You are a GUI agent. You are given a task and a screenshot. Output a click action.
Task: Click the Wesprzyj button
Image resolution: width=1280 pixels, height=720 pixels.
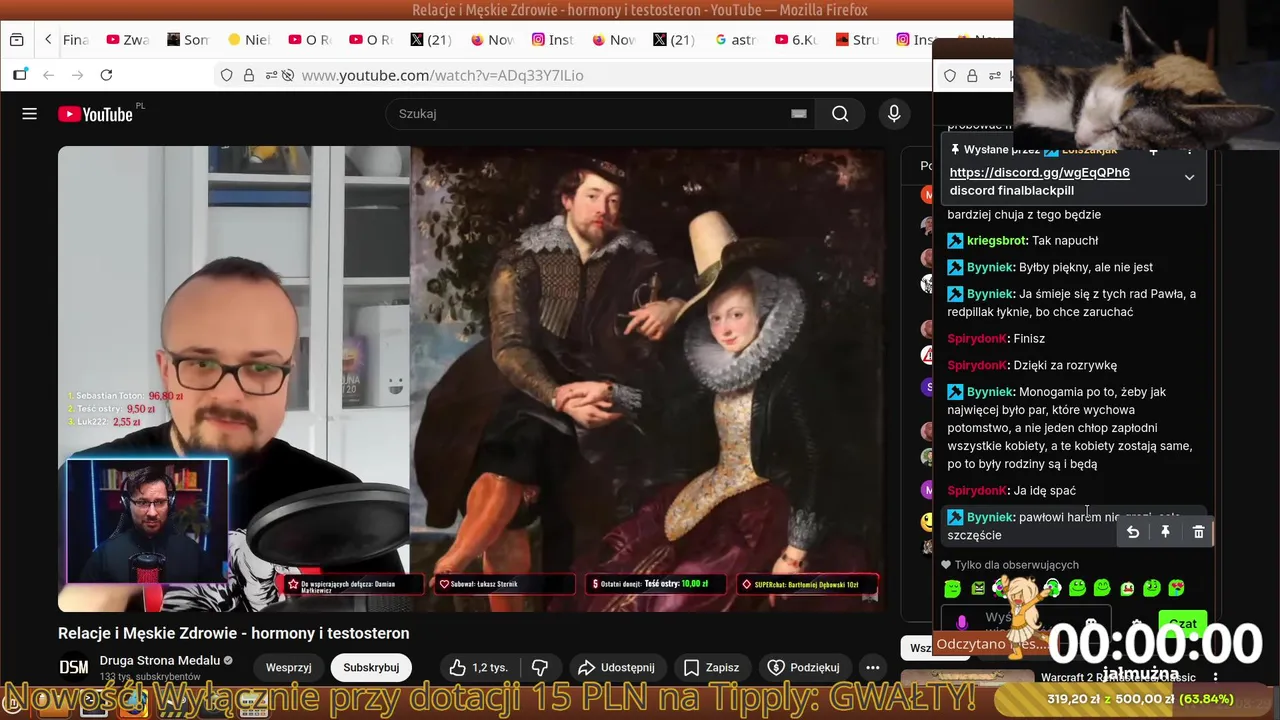(288, 667)
